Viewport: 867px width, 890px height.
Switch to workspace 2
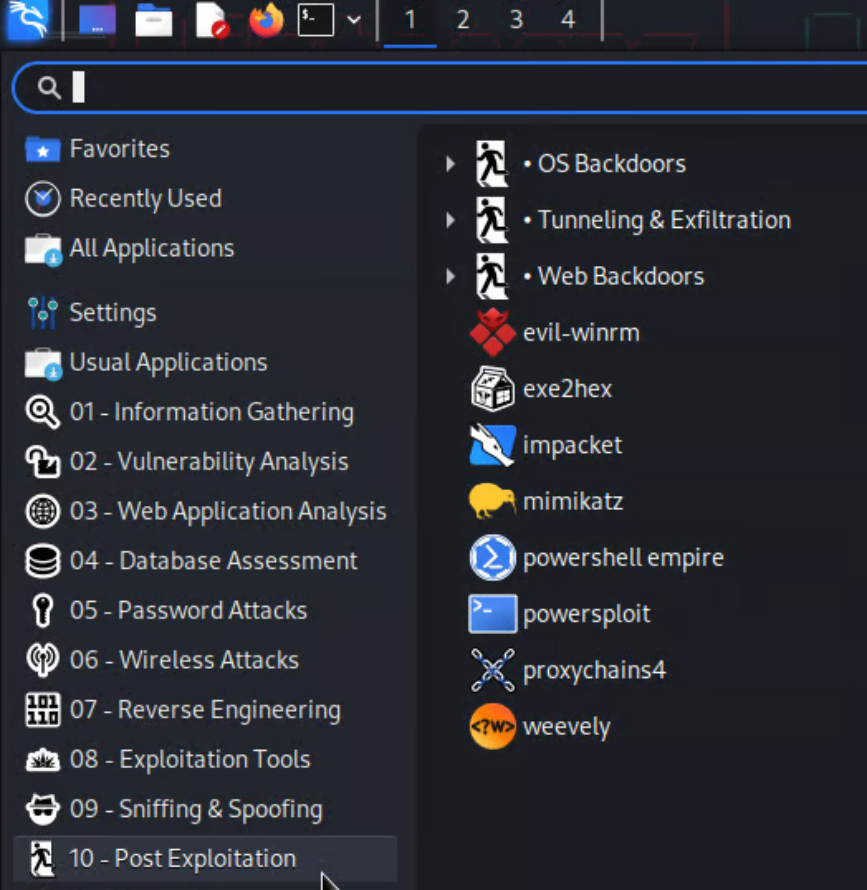coord(462,20)
